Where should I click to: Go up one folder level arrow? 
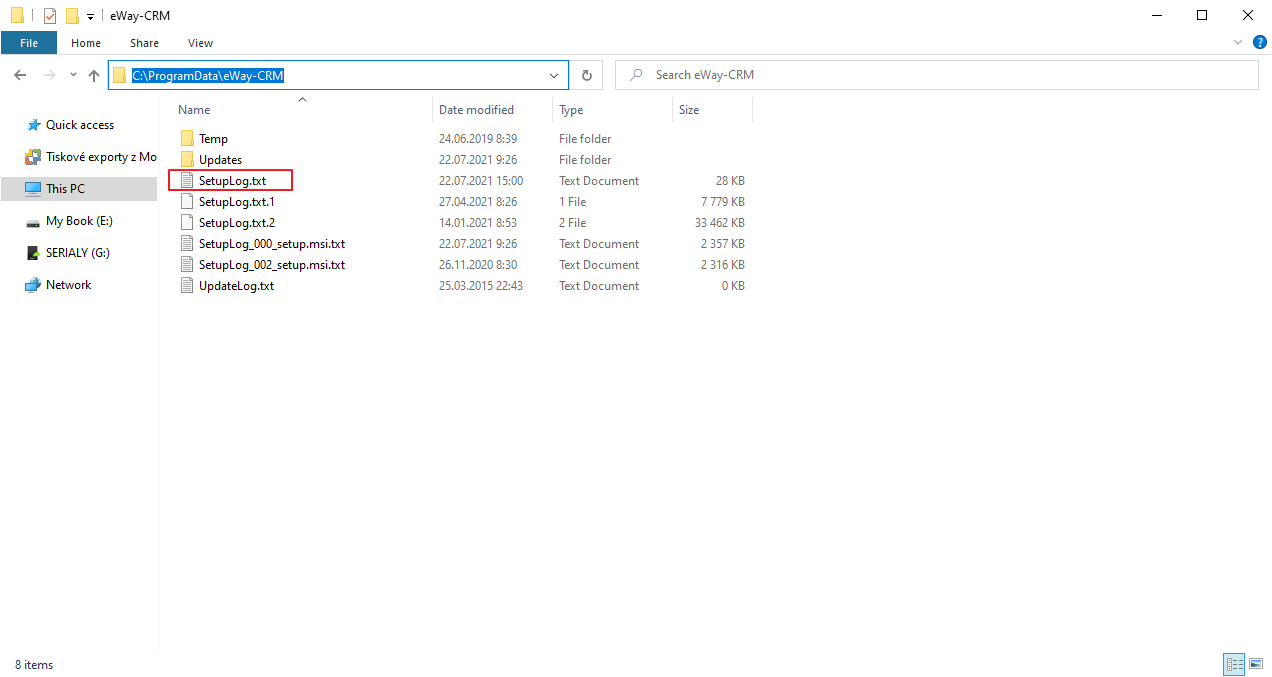click(x=94, y=75)
